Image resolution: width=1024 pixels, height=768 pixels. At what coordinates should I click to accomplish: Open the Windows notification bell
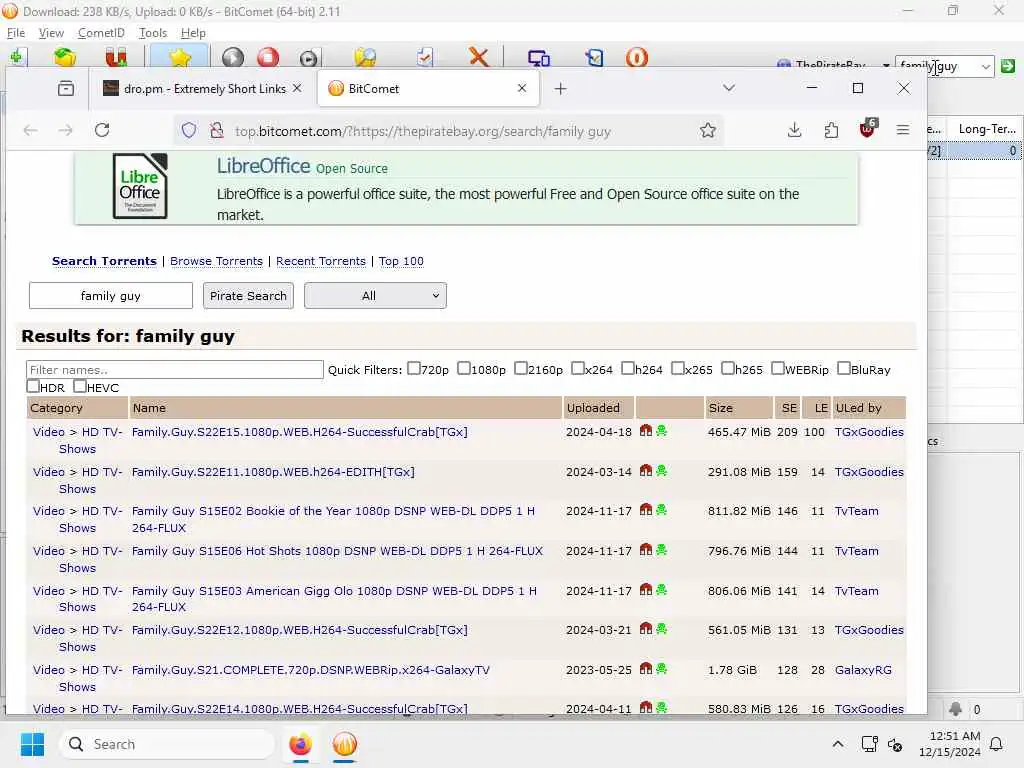pyautogui.click(x=996, y=744)
